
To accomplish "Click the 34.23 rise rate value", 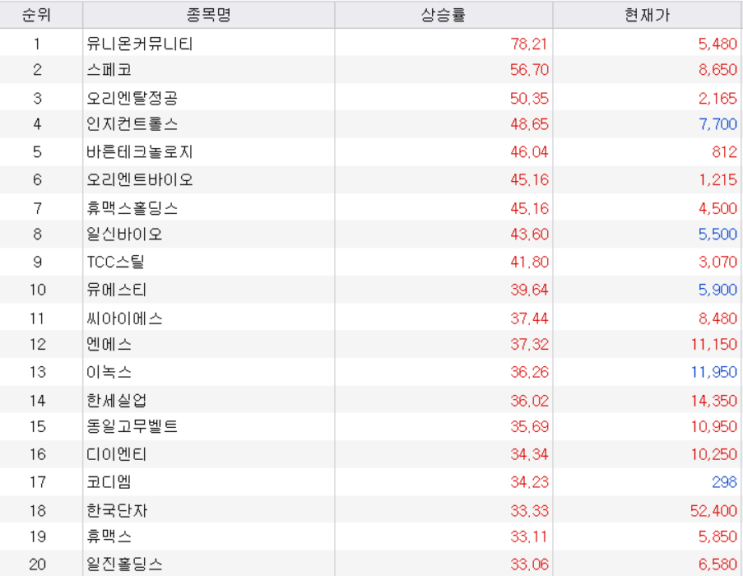I will point(529,482).
